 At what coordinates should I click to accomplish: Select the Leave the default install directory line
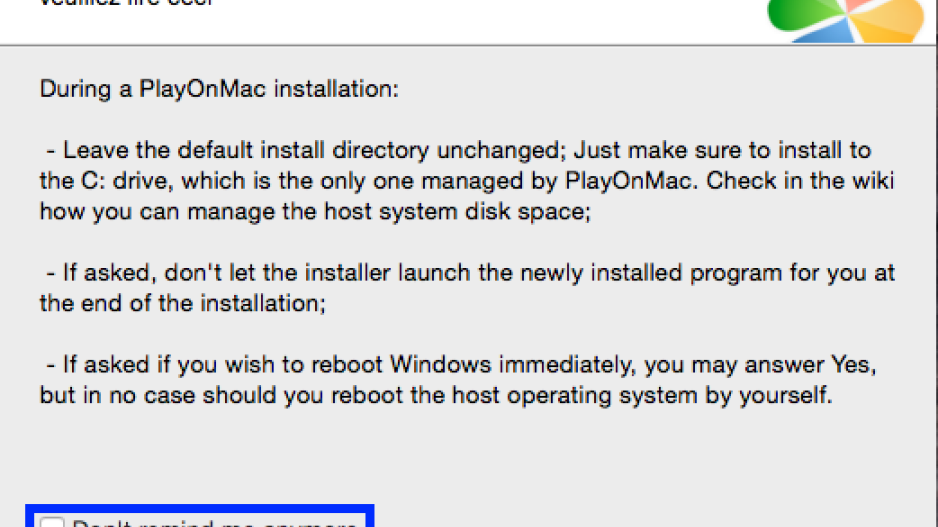tap(458, 150)
